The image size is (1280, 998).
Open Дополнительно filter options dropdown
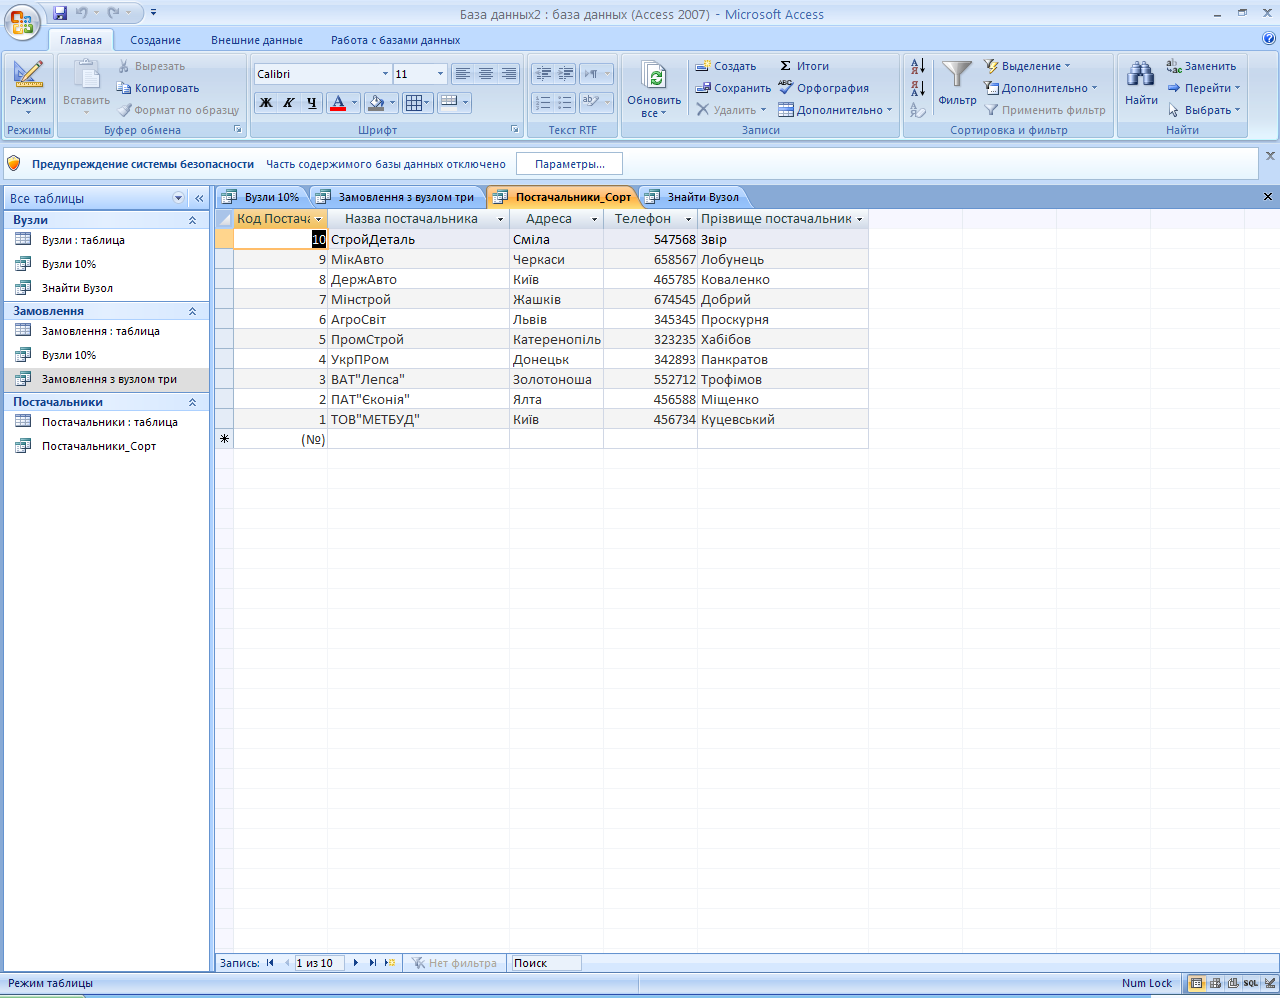pos(1040,88)
